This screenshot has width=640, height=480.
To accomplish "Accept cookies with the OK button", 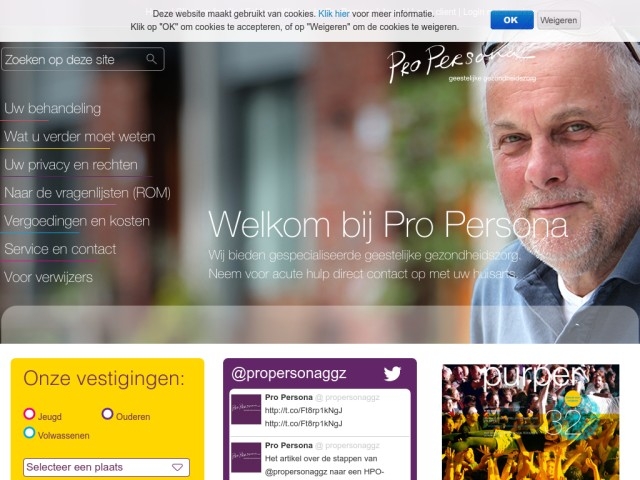I will (512, 20).
